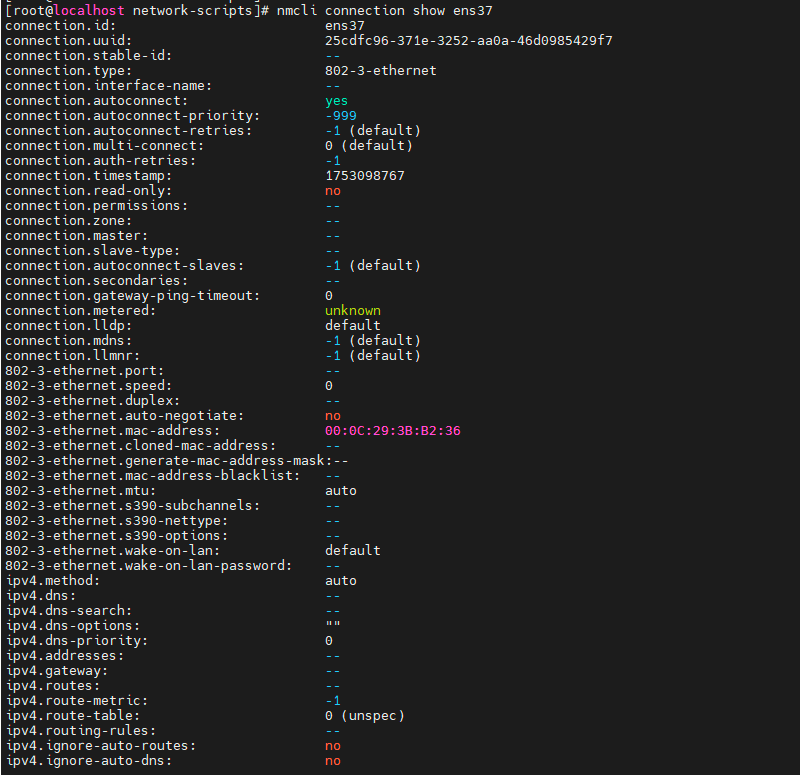Click the '802-3-ethernet.mac-address:' label

113,431
